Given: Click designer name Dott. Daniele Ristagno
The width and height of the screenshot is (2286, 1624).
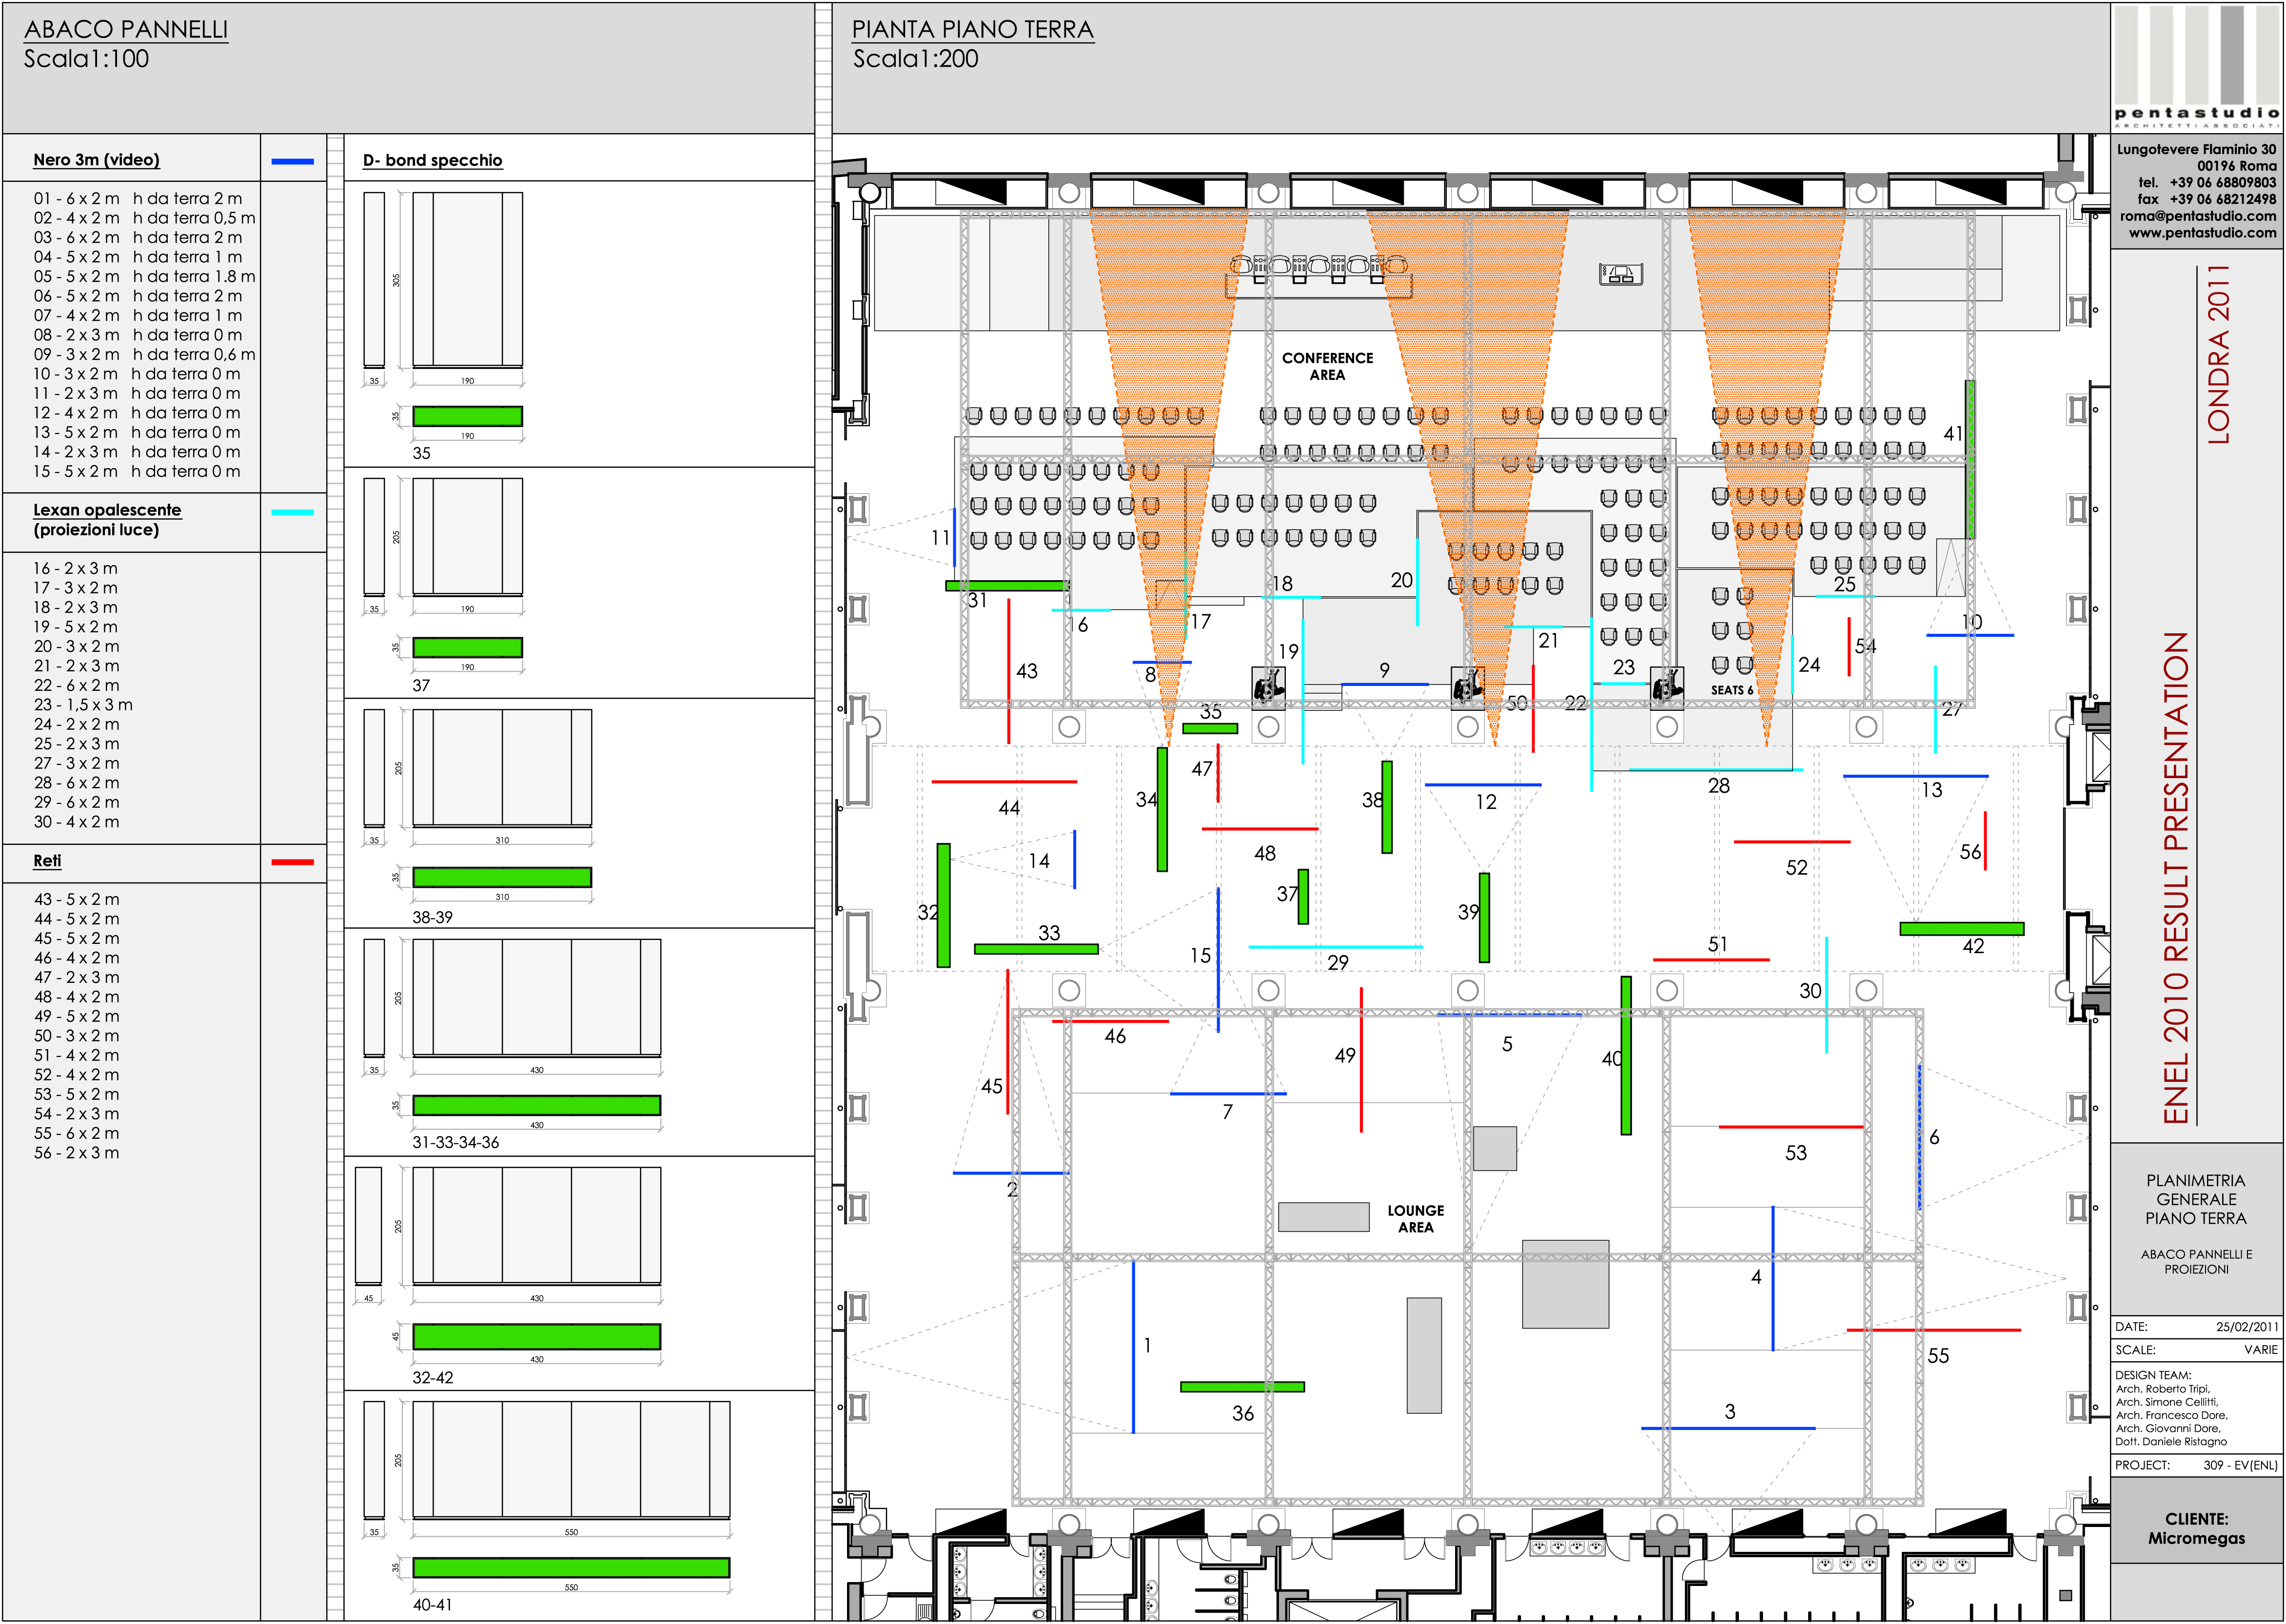Looking at the screenshot, I should point(2171,1442).
